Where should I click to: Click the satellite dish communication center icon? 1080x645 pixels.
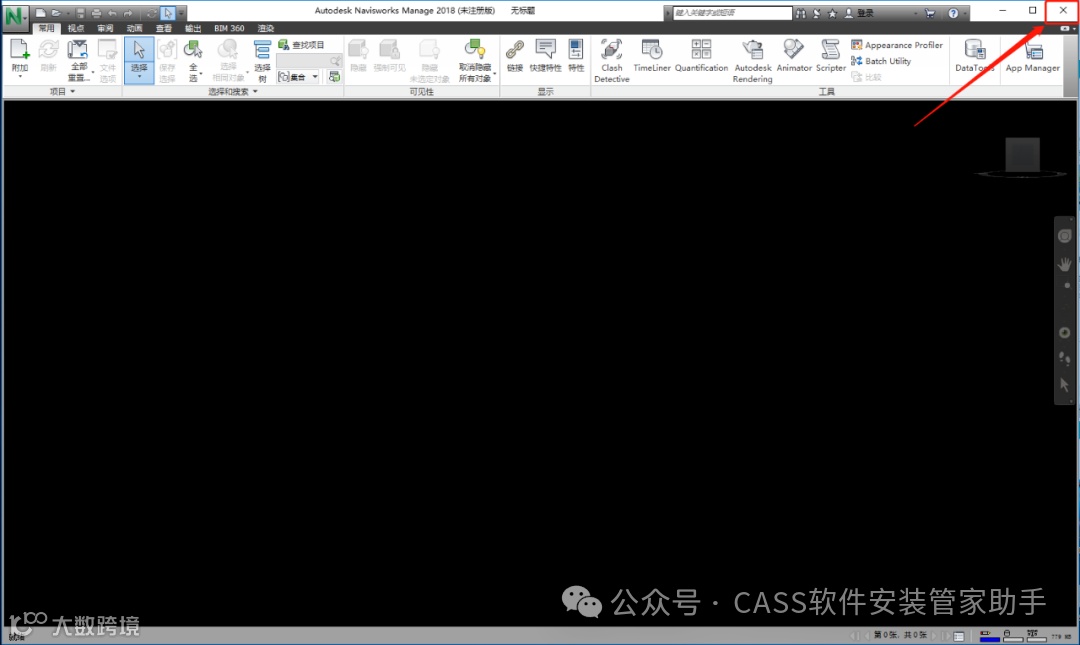point(816,13)
